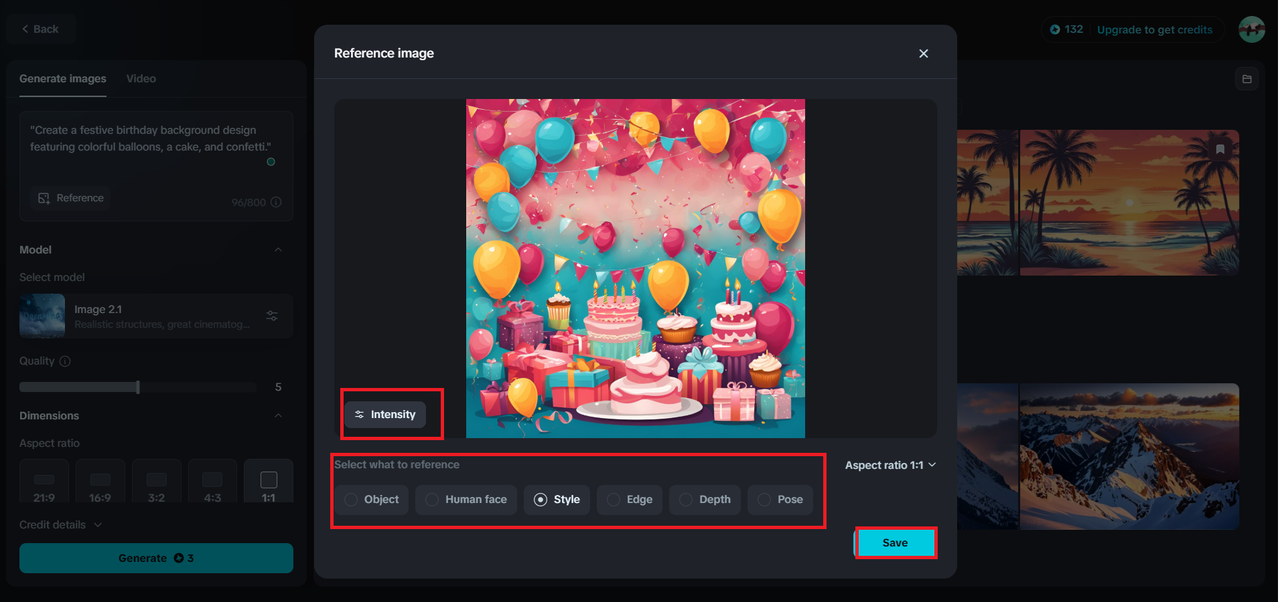Image resolution: width=1280 pixels, height=602 pixels.
Task: Select the Image 2.1 model card
Action: (x=156, y=316)
